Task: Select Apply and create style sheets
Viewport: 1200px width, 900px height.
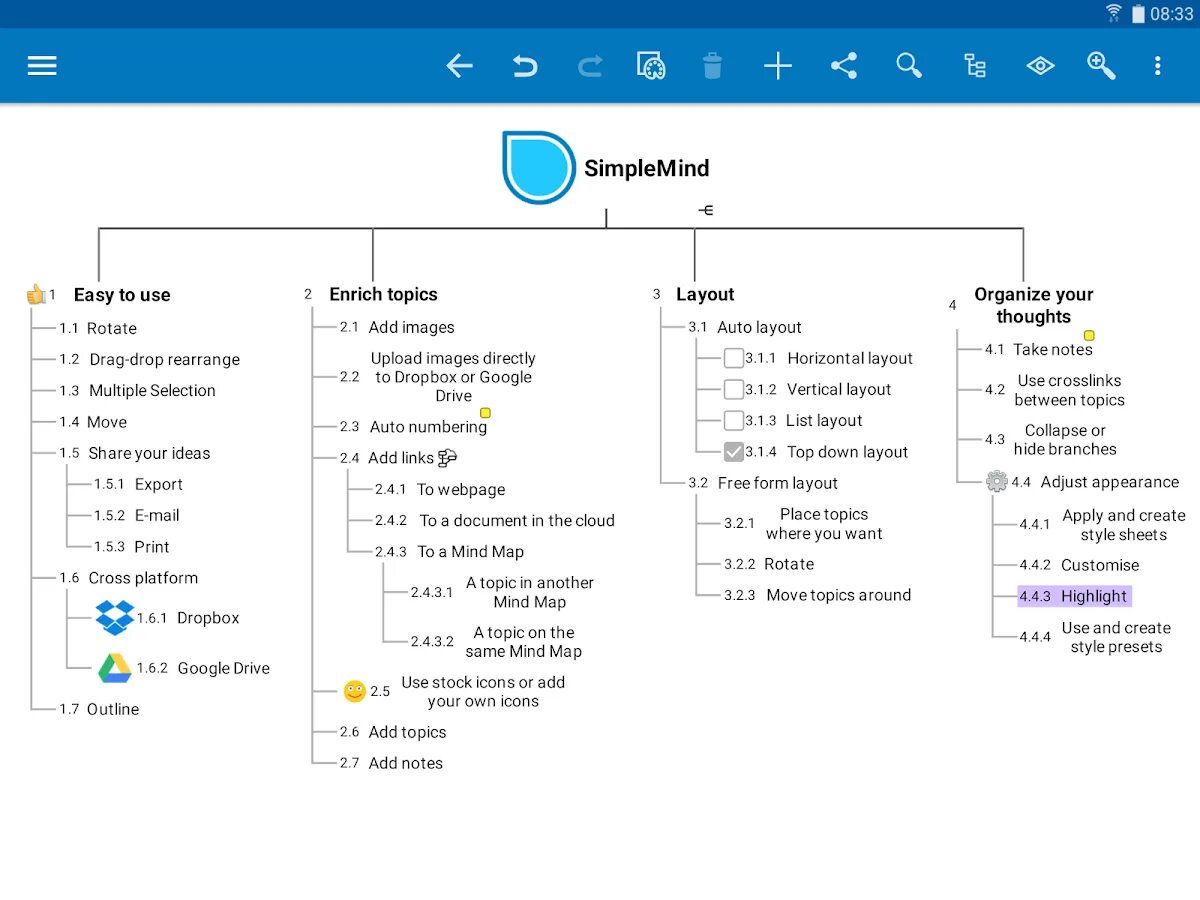Action: pos(1123,525)
